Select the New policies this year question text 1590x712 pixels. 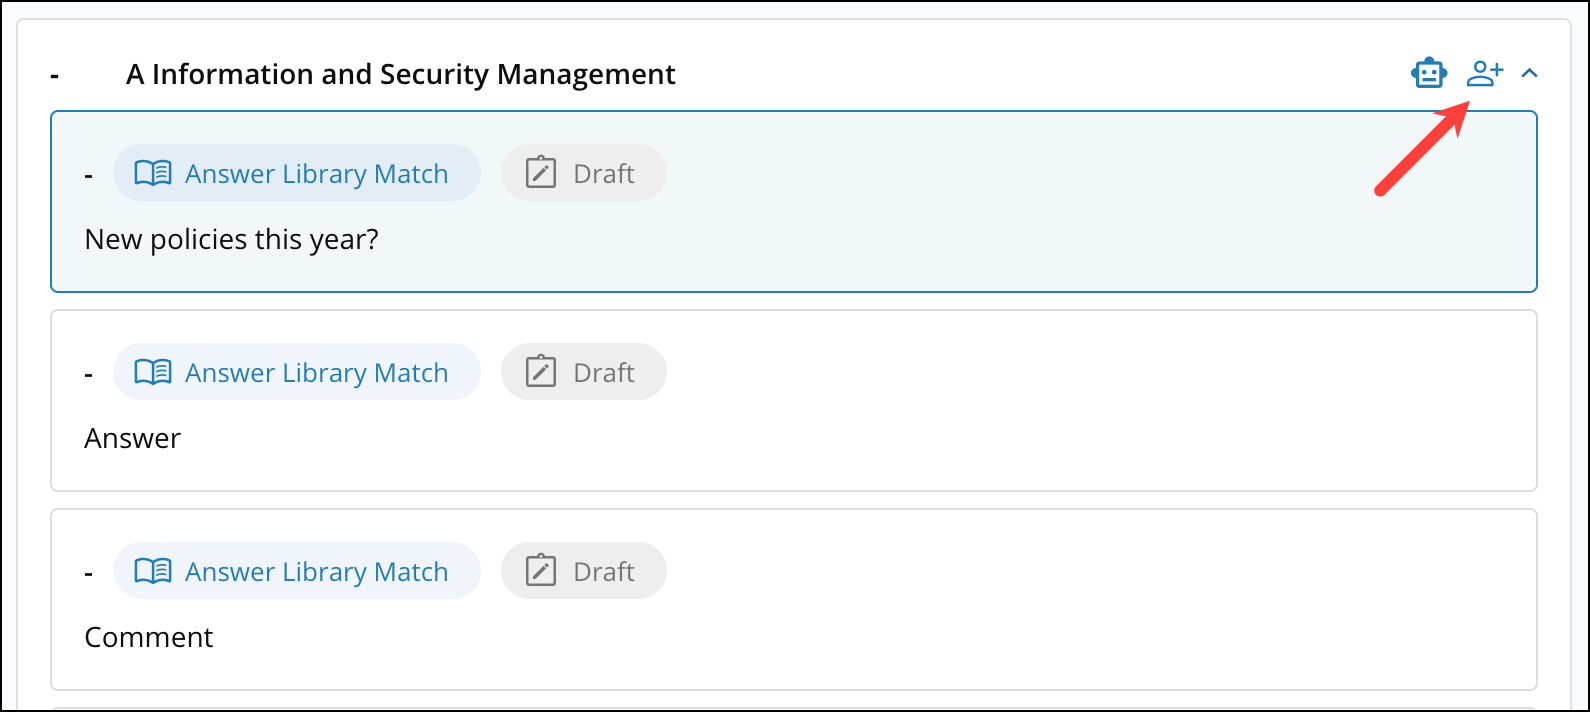231,238
